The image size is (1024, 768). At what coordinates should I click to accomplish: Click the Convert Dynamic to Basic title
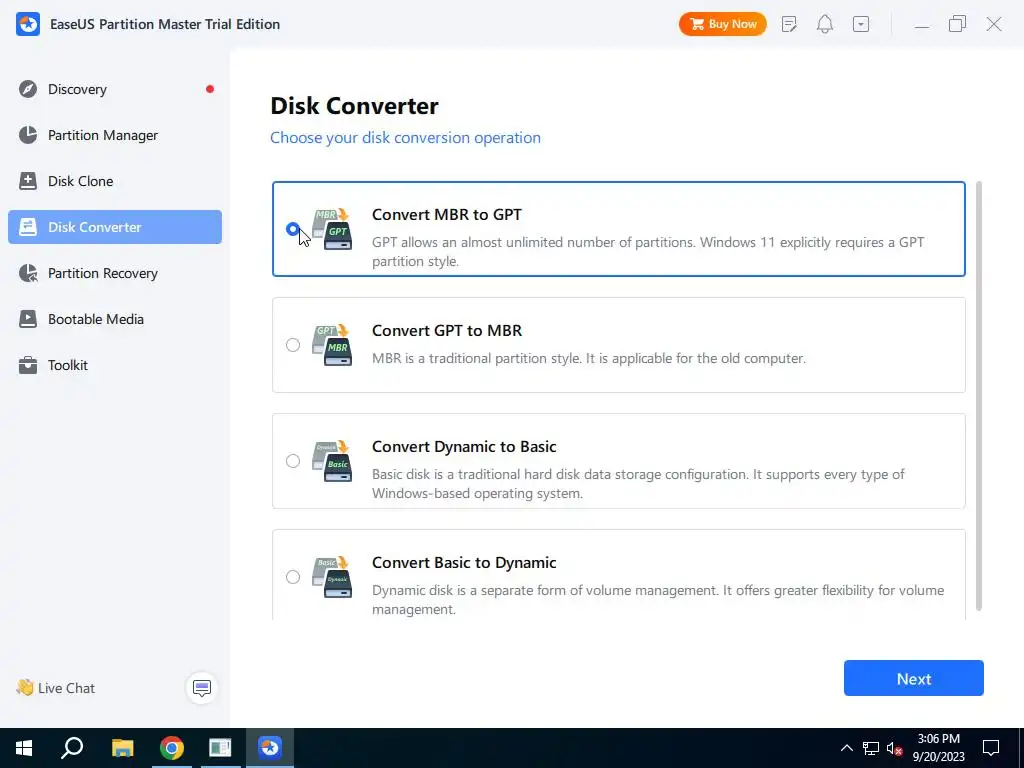[x=464, y=447]
